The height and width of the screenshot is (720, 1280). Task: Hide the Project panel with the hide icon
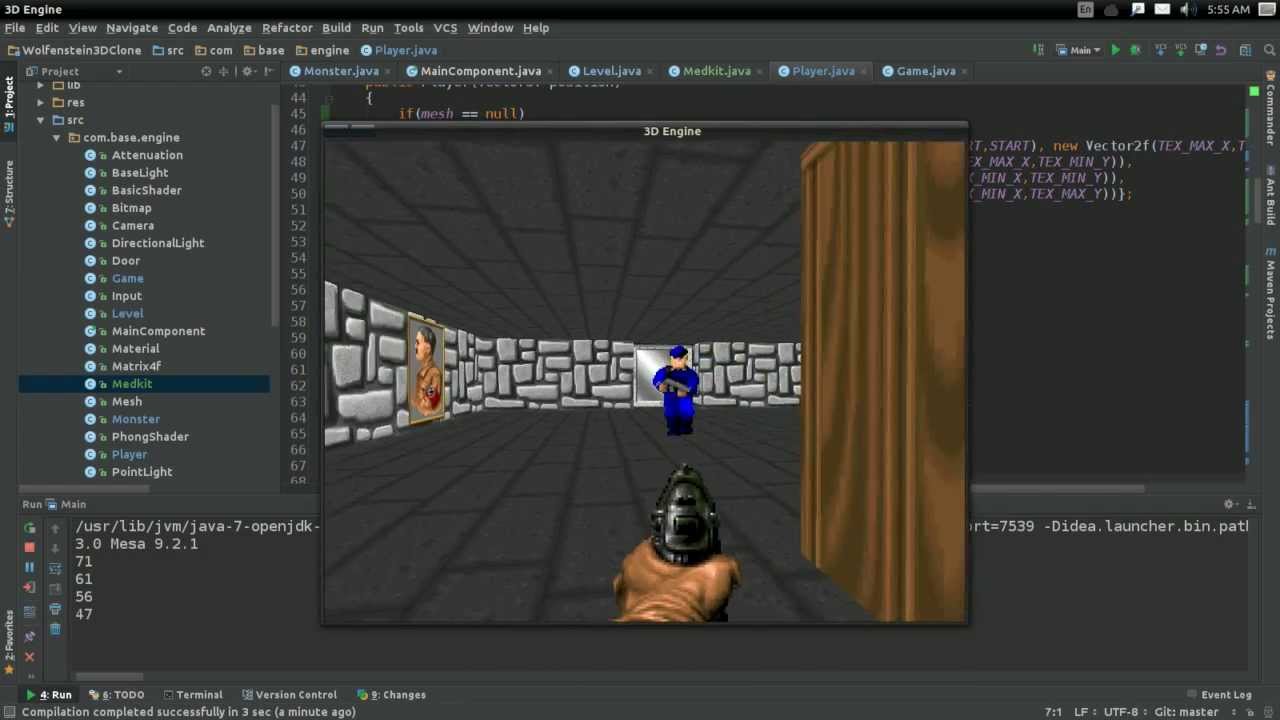point(270,71)
